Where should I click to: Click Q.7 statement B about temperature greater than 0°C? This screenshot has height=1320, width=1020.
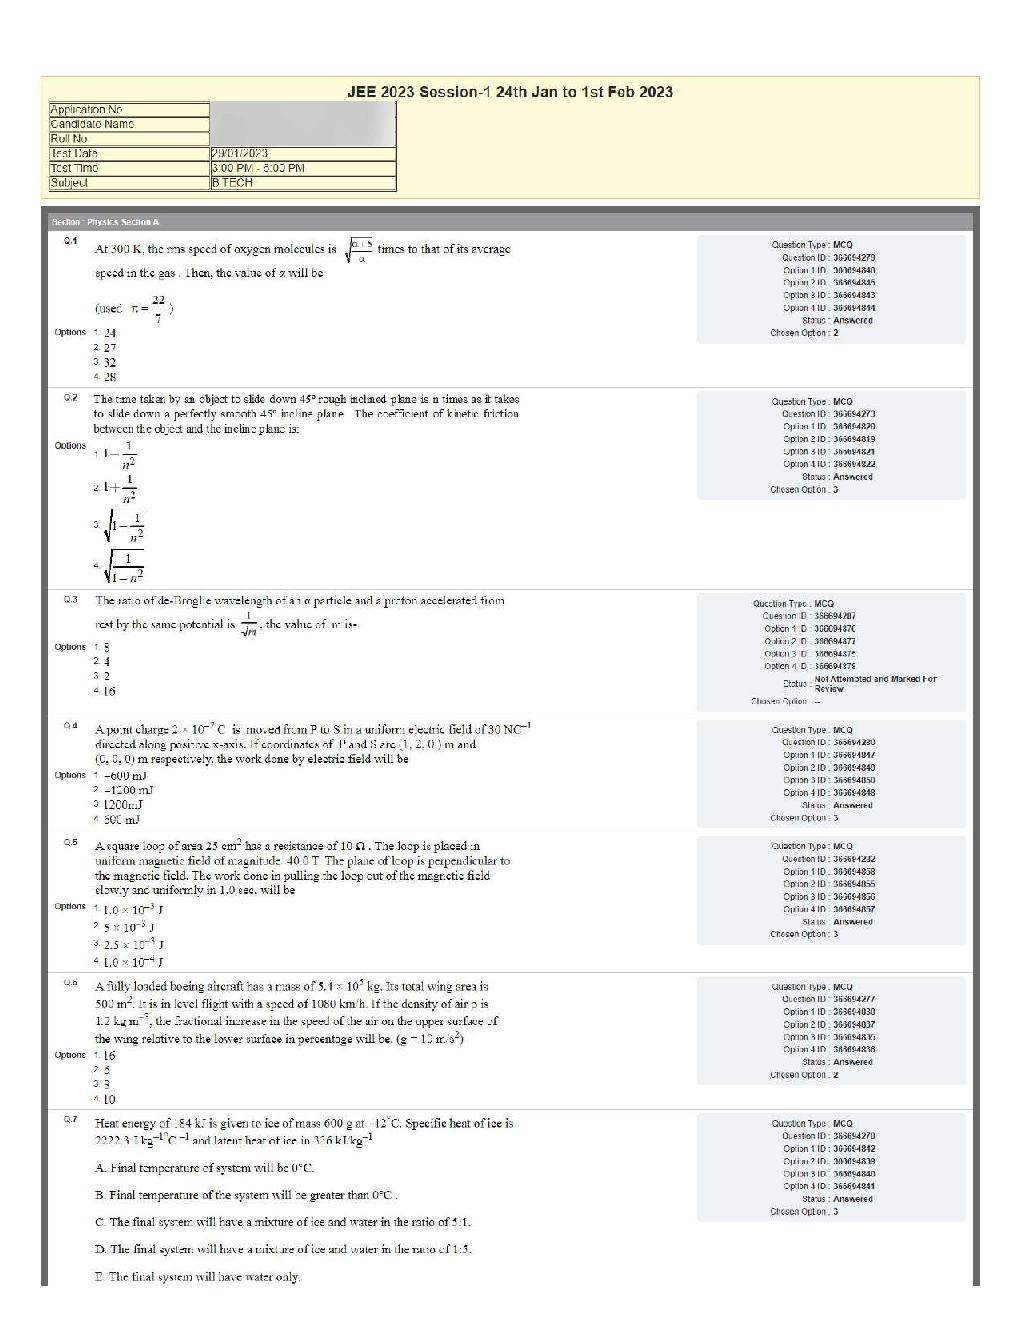click(x=247, y=1195)
